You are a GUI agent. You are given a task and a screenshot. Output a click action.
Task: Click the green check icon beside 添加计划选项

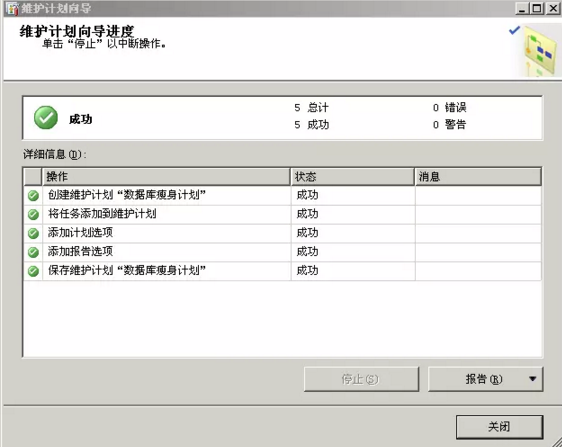tap(33, 233)
